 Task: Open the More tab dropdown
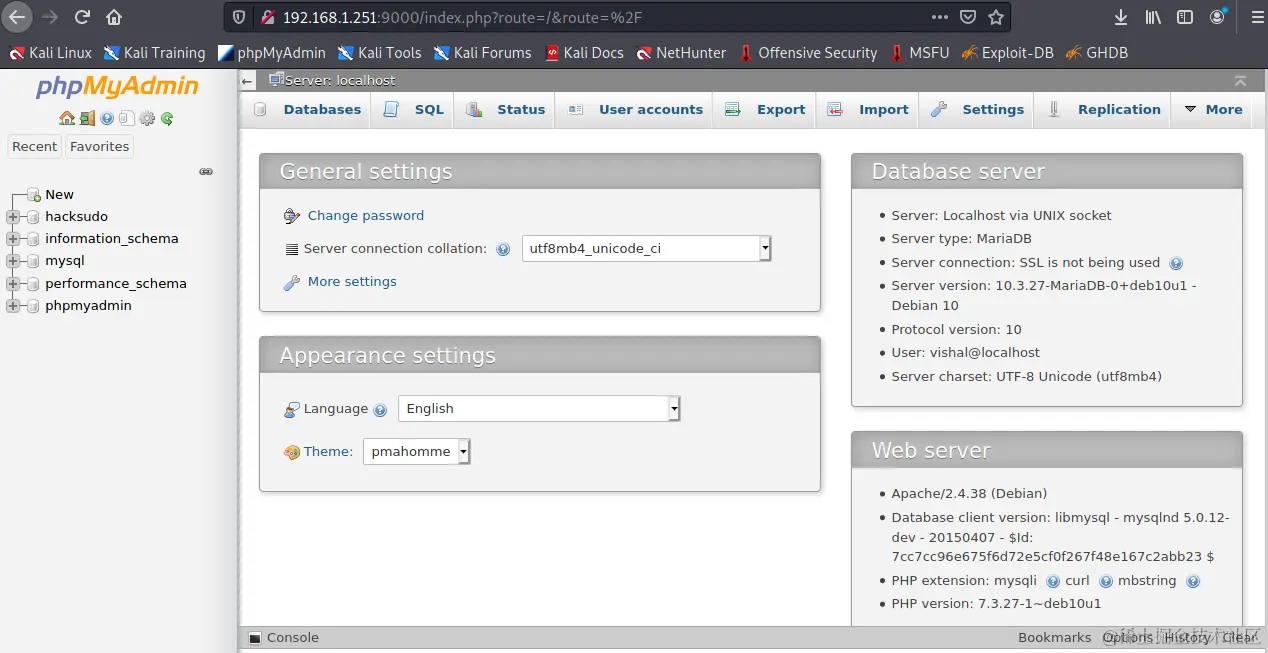[1213, 110]
